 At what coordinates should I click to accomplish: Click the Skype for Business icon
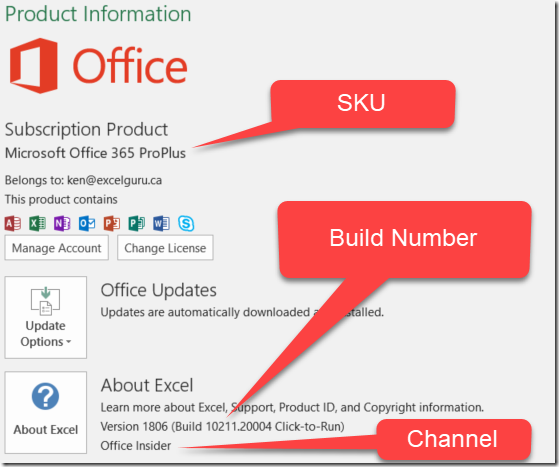(x=186, y=224)
